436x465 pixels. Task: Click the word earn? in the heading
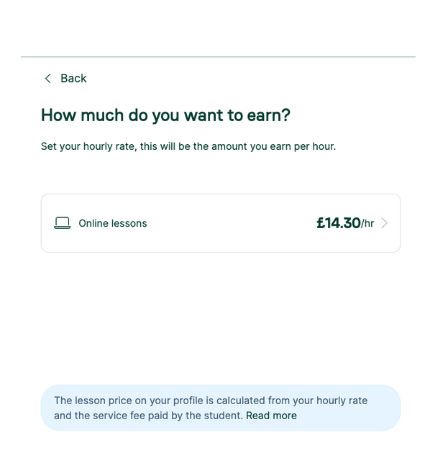pos(268,115)
